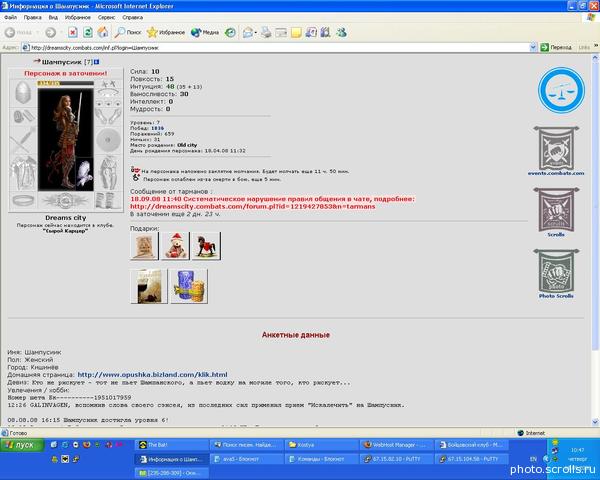Open Избранное star favorites toolbar button
The image size is (600, 480).
(166, 33)
